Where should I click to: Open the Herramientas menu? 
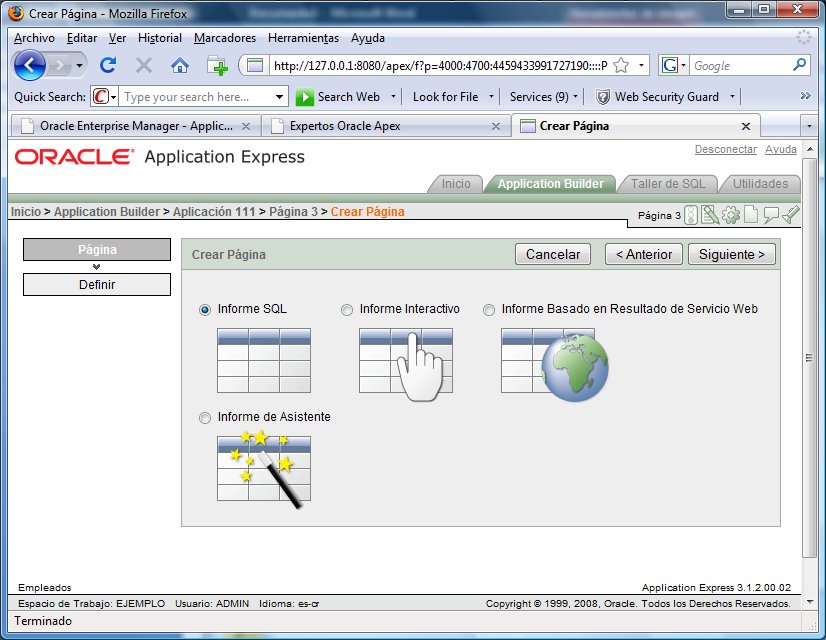click(303, 38)
